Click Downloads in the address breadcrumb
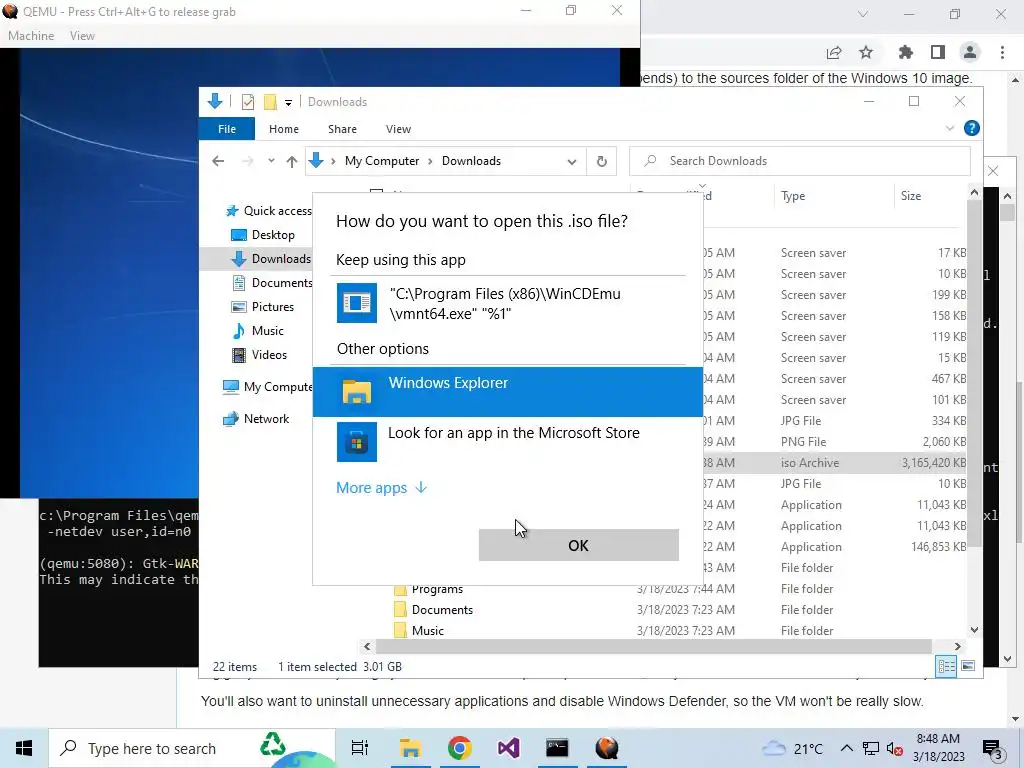This screenshot has width=1024, height=768. click(x=471, y=161)
